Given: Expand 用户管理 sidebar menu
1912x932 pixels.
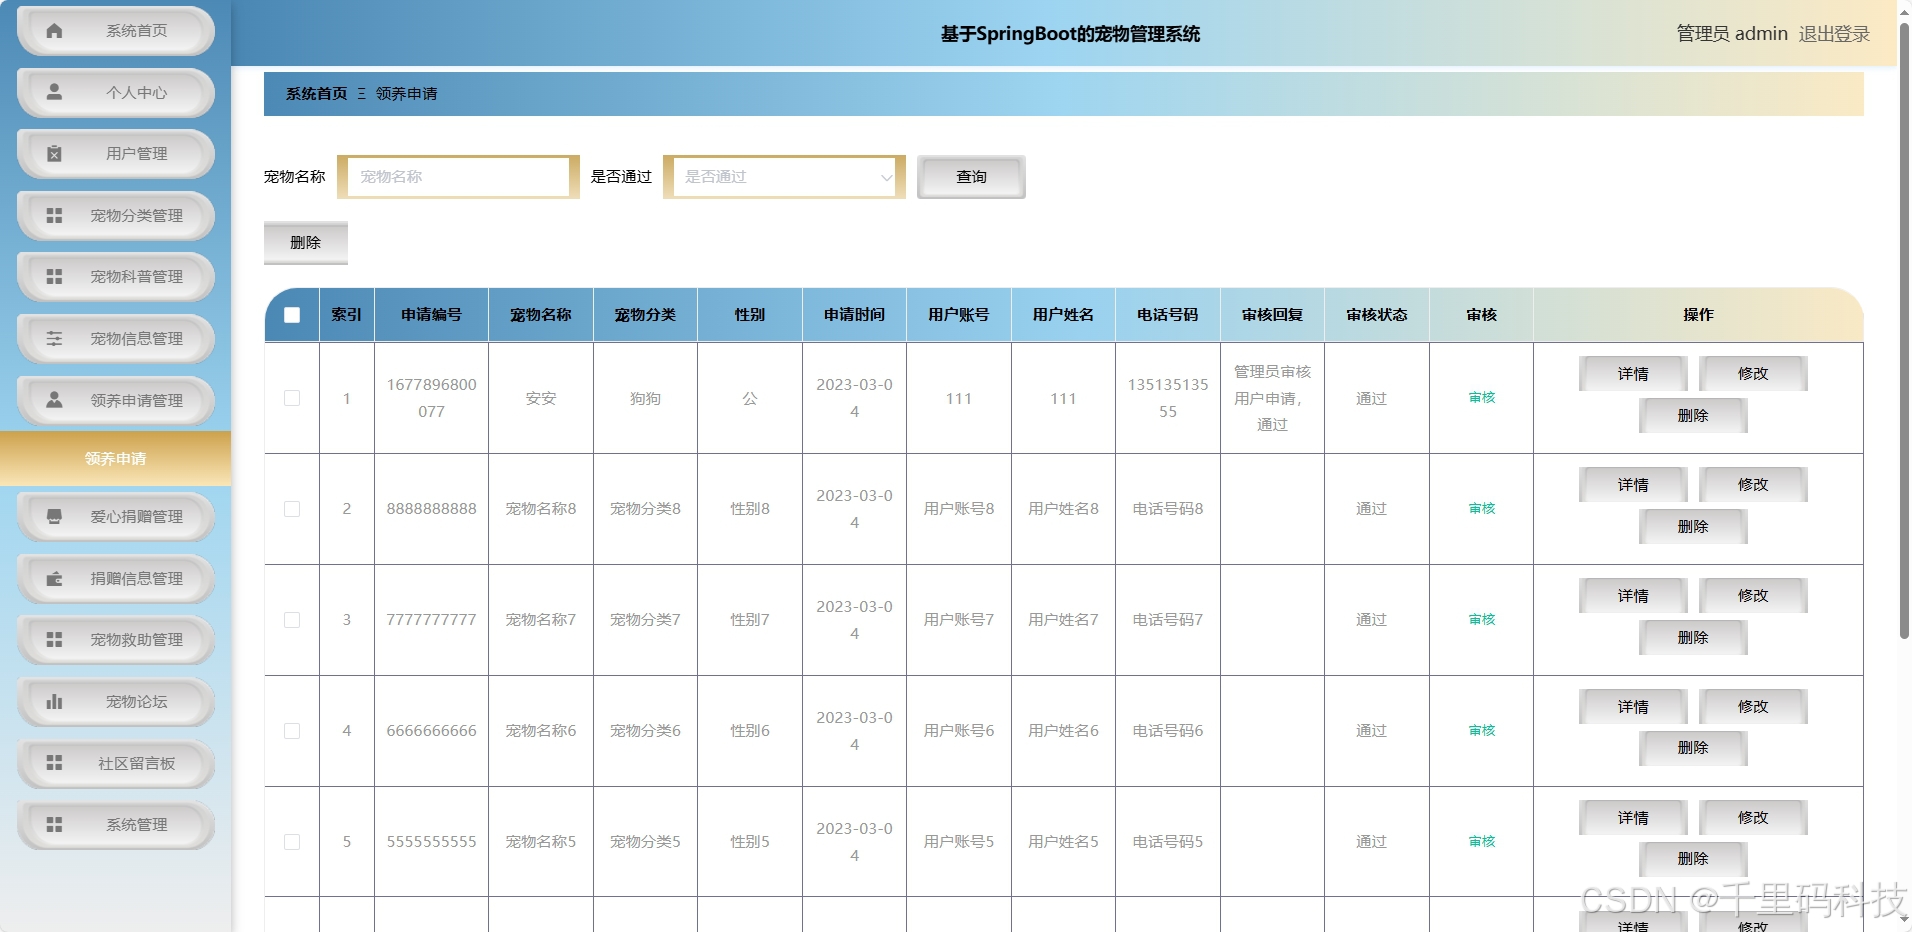Looking at the screenshot, I should coord(116,154).
